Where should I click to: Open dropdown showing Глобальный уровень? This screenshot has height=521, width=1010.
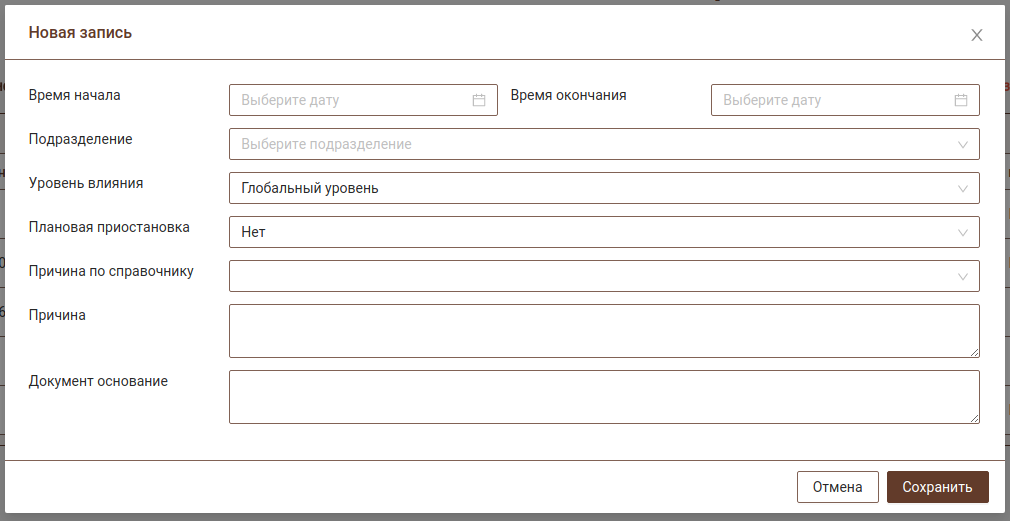tap(590, 188)
